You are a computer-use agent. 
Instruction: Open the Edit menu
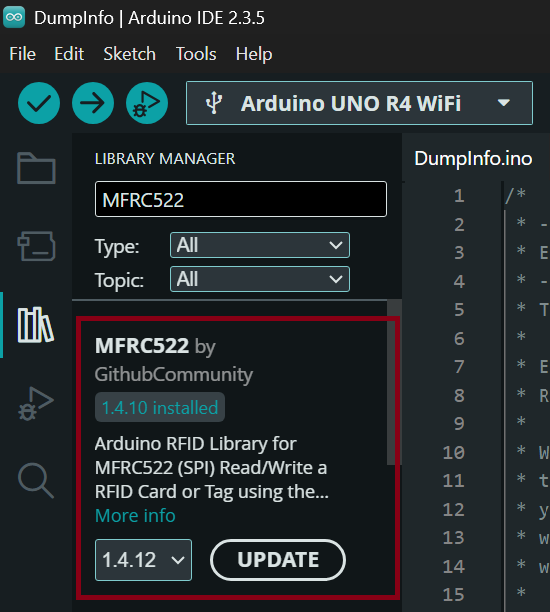tap(69, 54)
